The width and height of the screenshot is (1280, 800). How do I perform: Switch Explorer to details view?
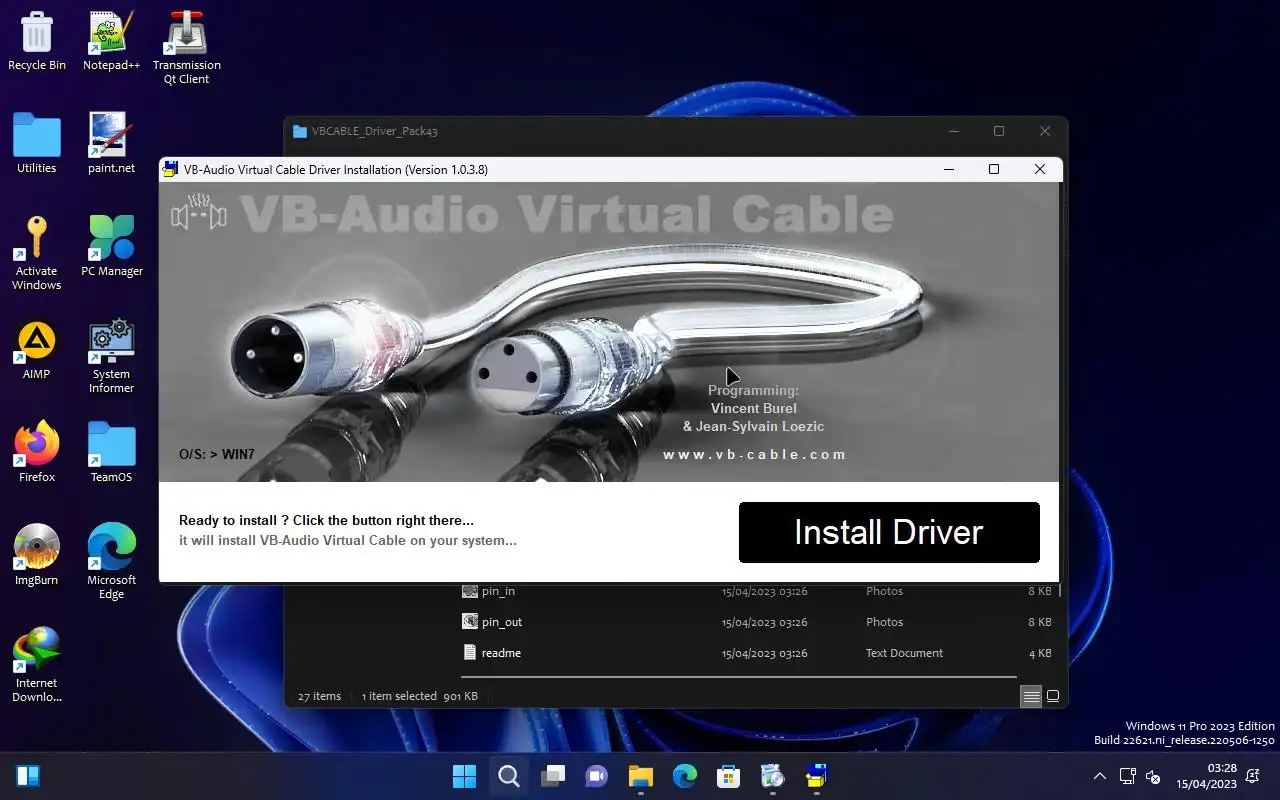pos(1031,696)
